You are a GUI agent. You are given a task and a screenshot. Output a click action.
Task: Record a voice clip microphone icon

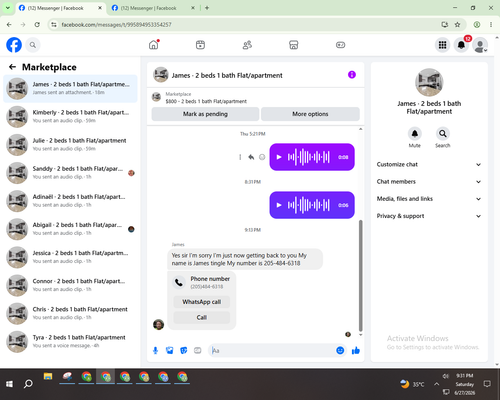155,350
